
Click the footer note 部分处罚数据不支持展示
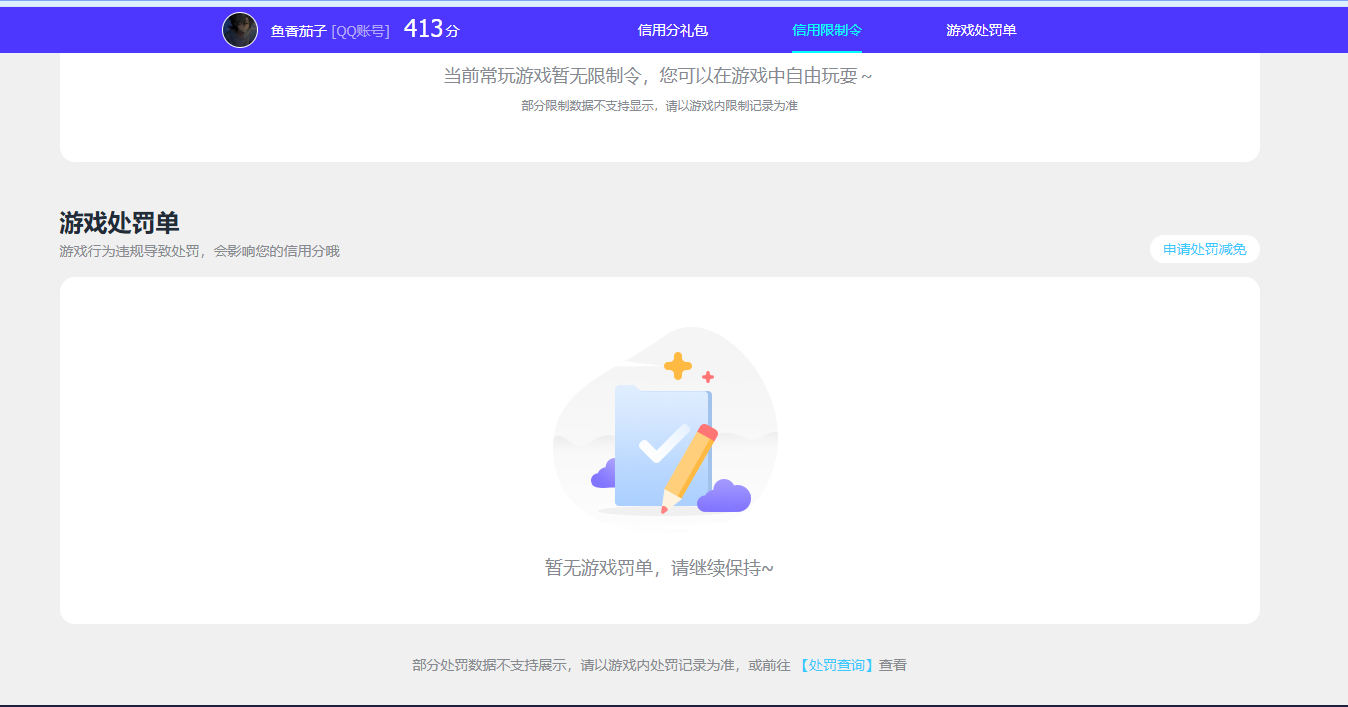pos(490,665)
